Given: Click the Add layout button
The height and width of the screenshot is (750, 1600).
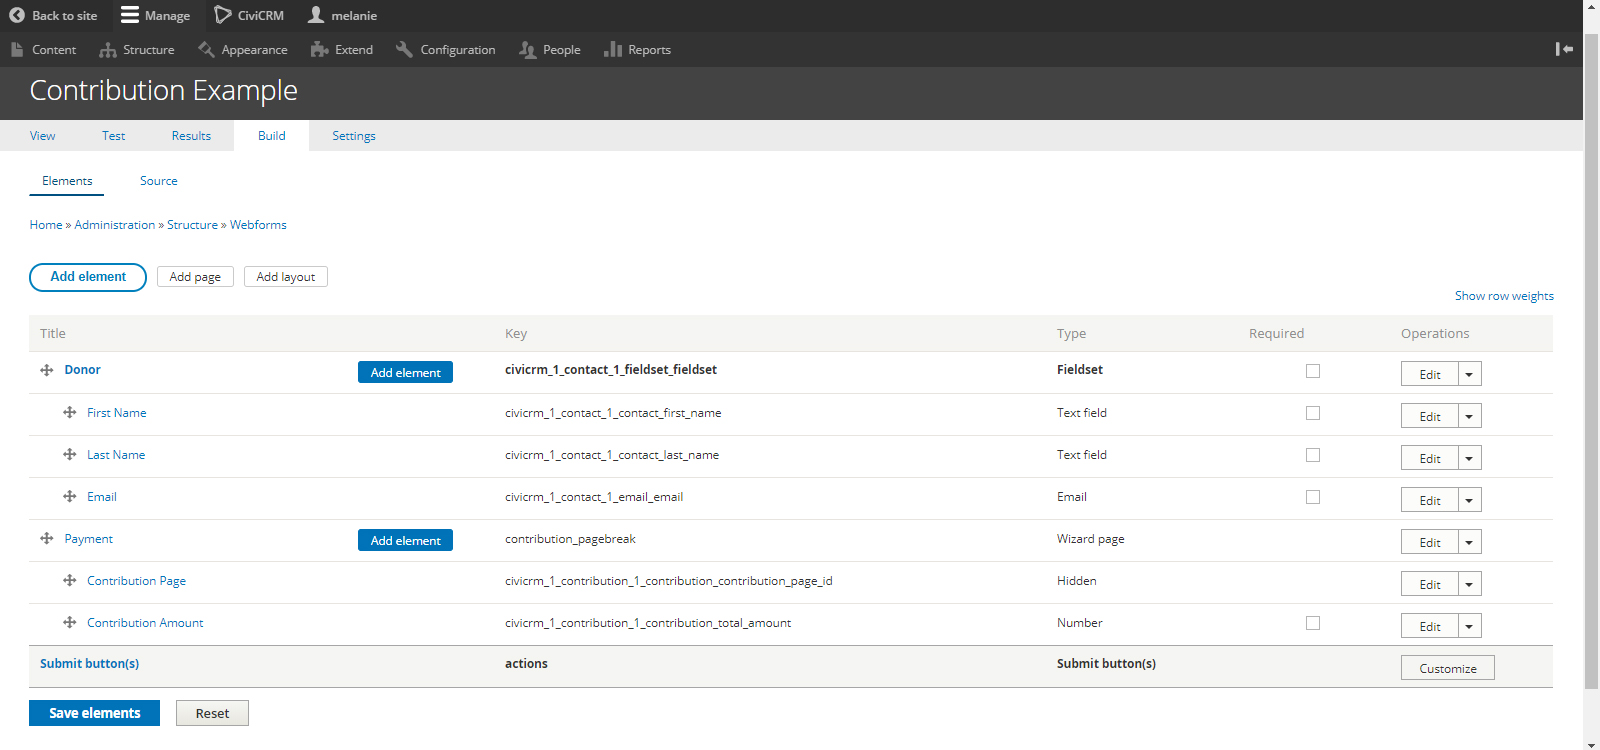Looking at the screenshot, I should (286, 277).
